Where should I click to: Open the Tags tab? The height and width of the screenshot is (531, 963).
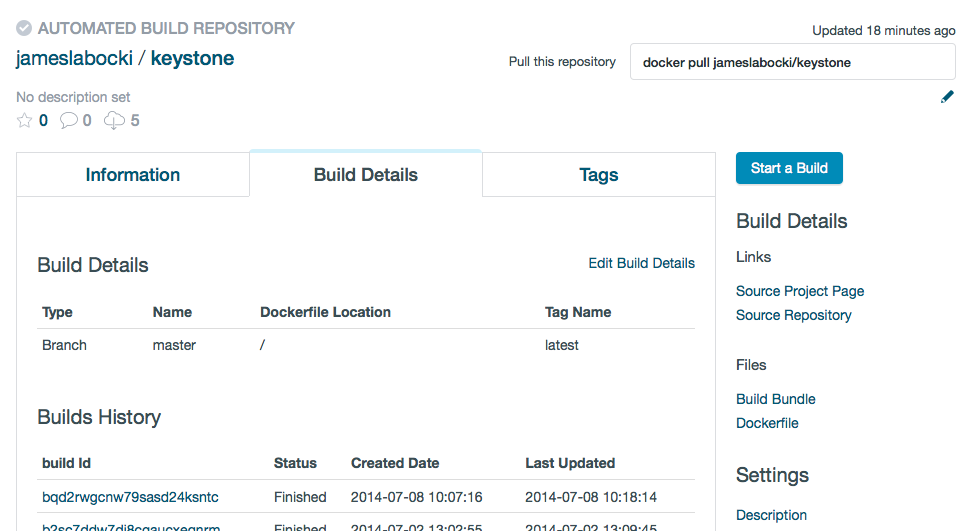pyautogui.click(x=598, y=175)
